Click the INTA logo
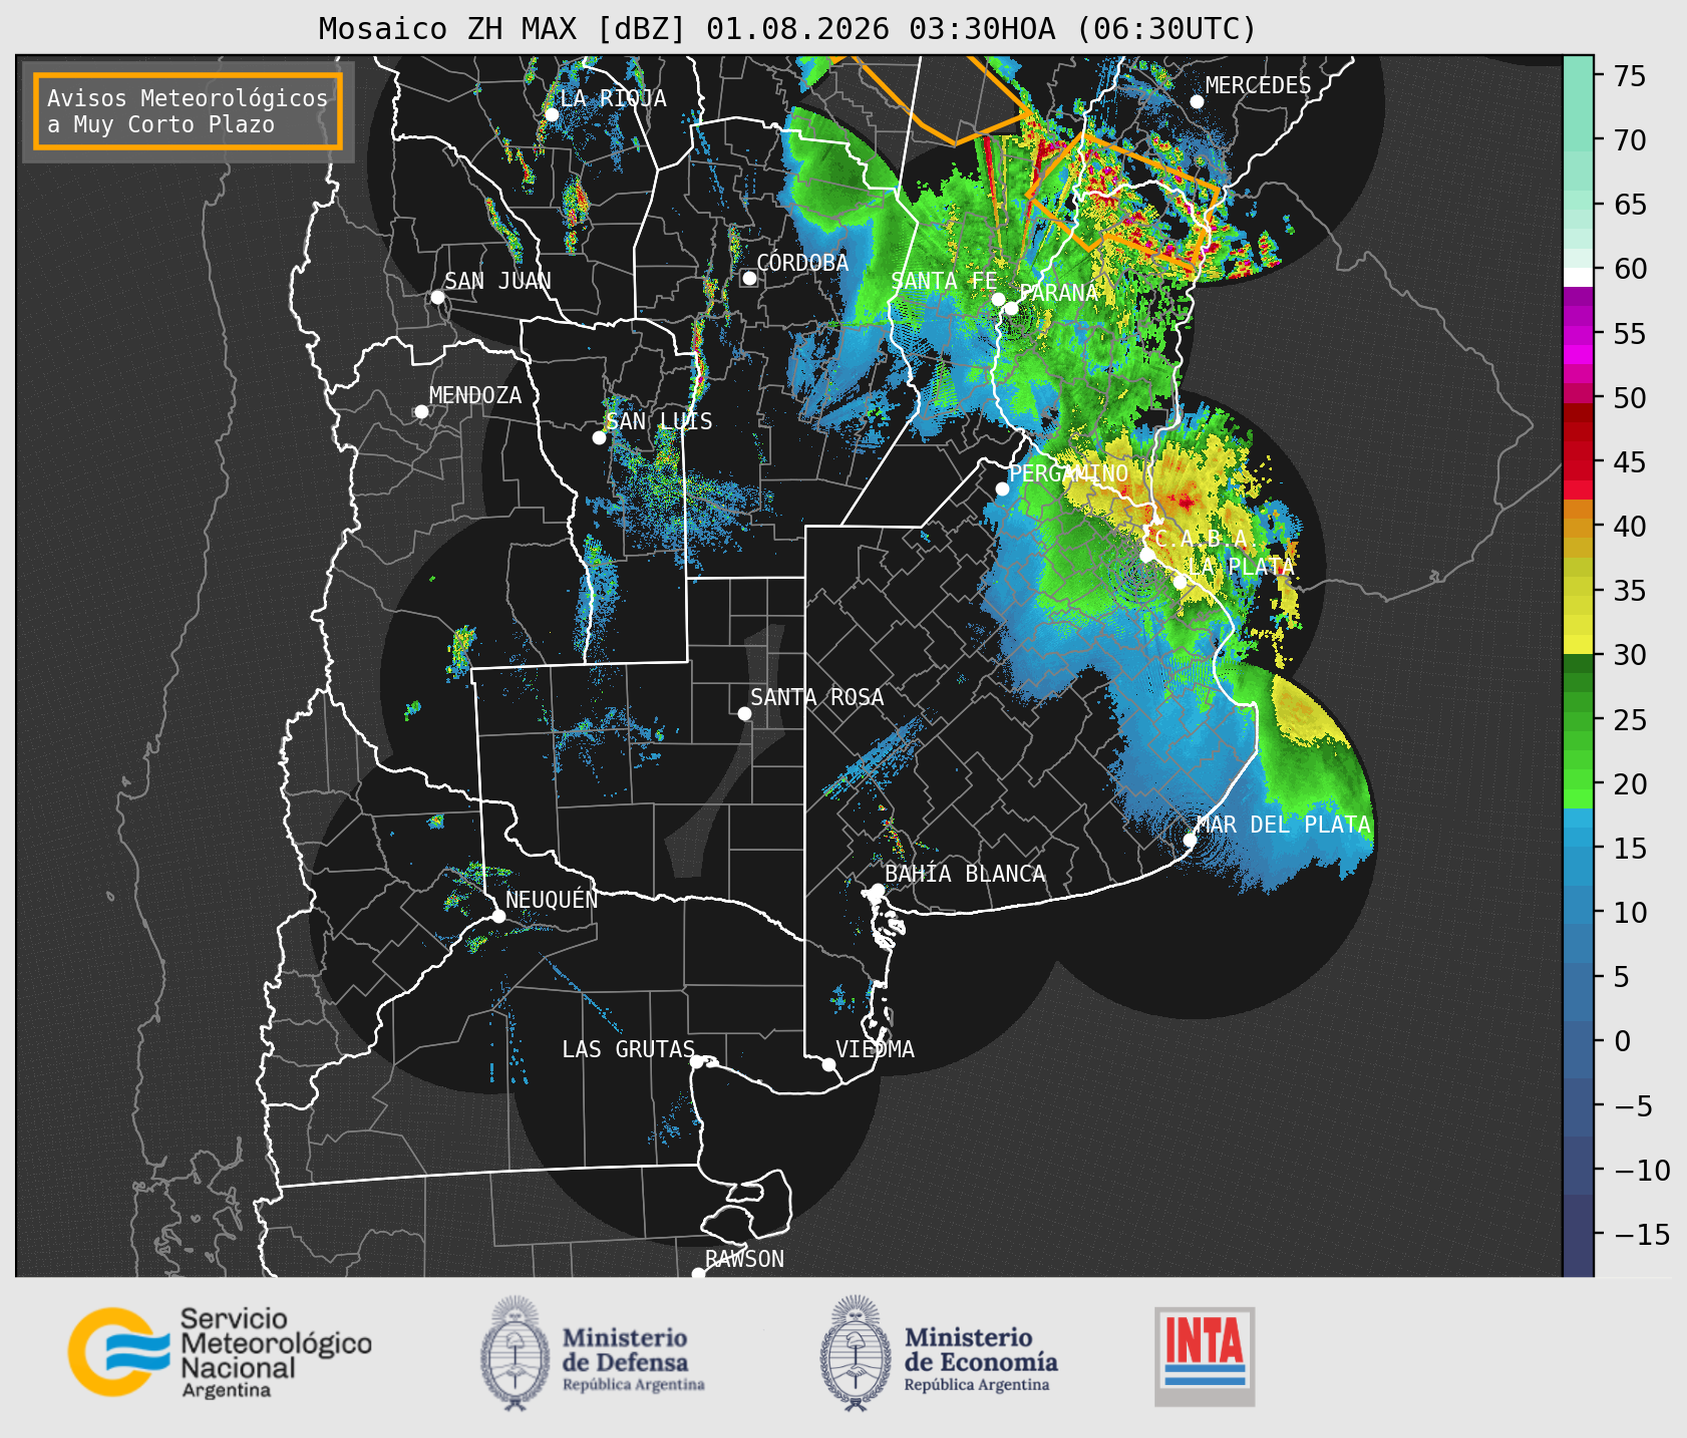The image size is (1687, 1438). (1205, 1356)
